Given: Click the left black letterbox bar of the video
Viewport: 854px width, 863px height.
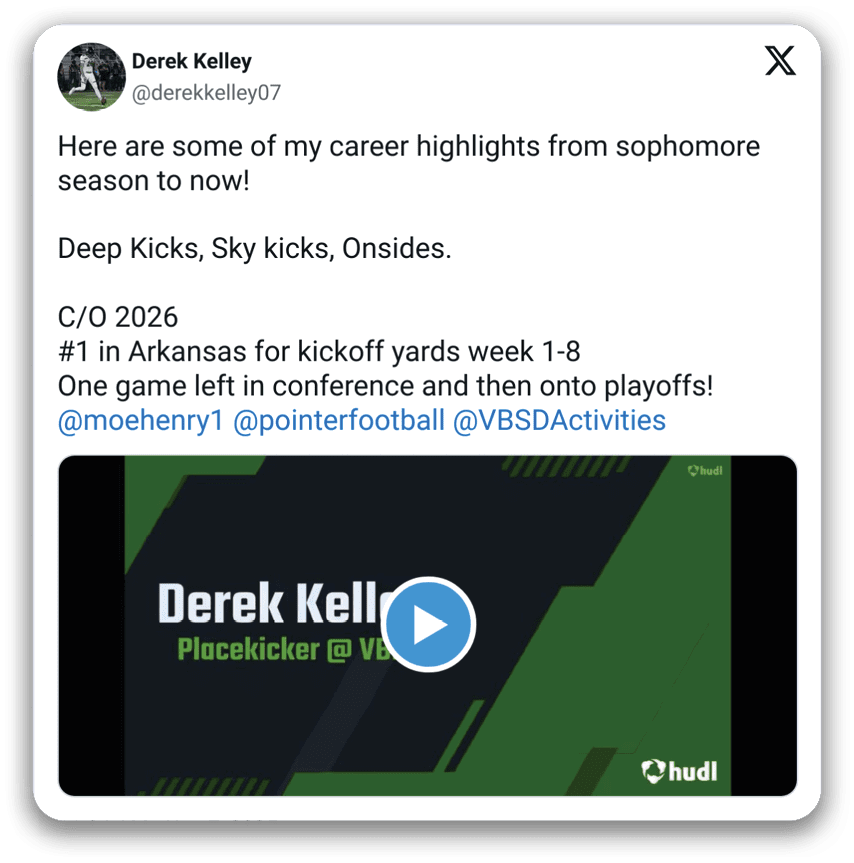Looking at the screenshot, I should pyautogui.click(x=91, y=625).
